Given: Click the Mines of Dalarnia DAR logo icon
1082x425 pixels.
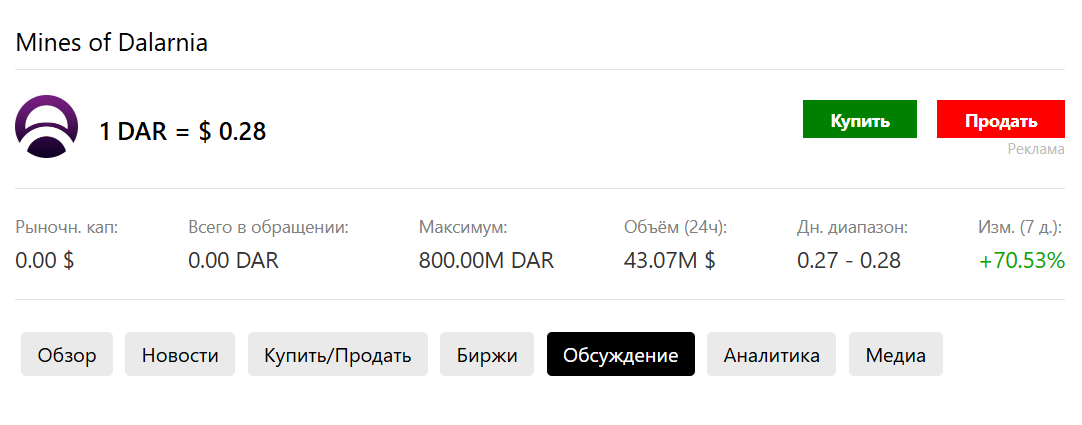Looking at the screenshot, I should pyautogui.click(x=46, y=127).
